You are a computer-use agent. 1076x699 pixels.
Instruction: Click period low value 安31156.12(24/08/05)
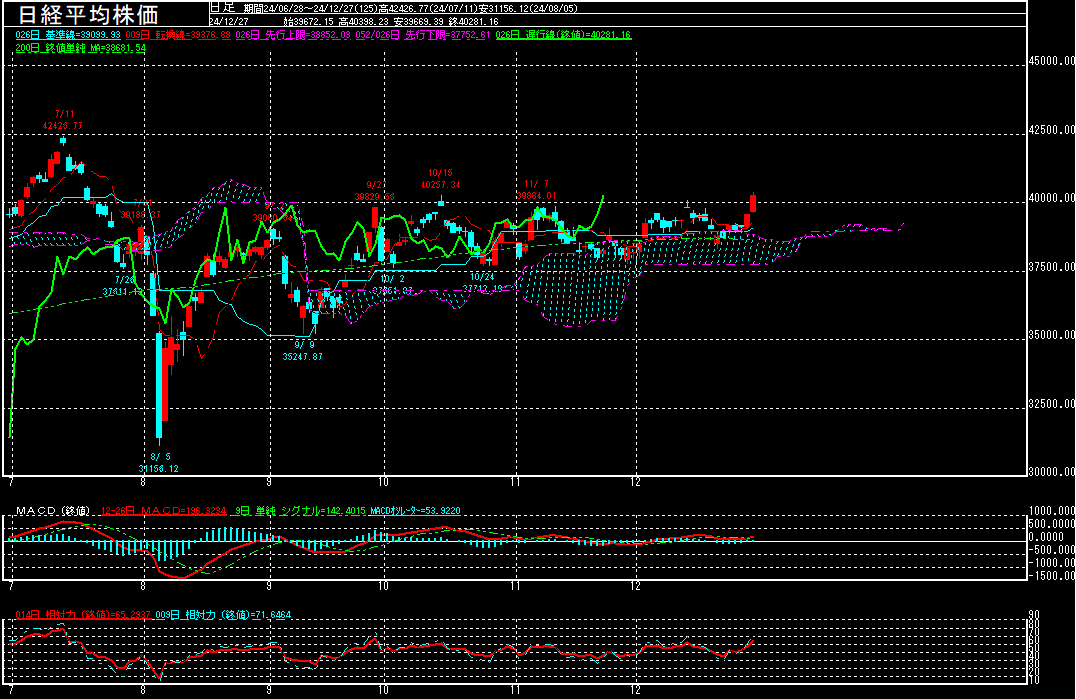pos(528,8)
